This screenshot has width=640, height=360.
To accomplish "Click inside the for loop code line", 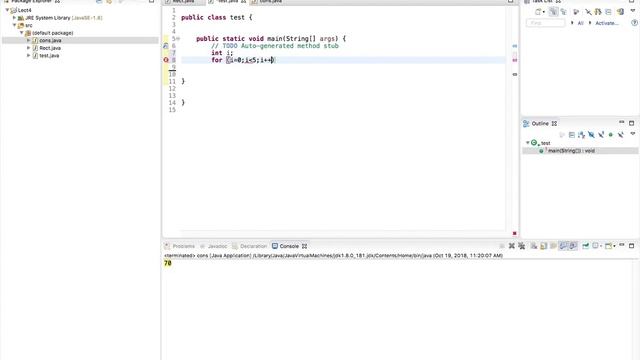I will click(x=243, y=60).
